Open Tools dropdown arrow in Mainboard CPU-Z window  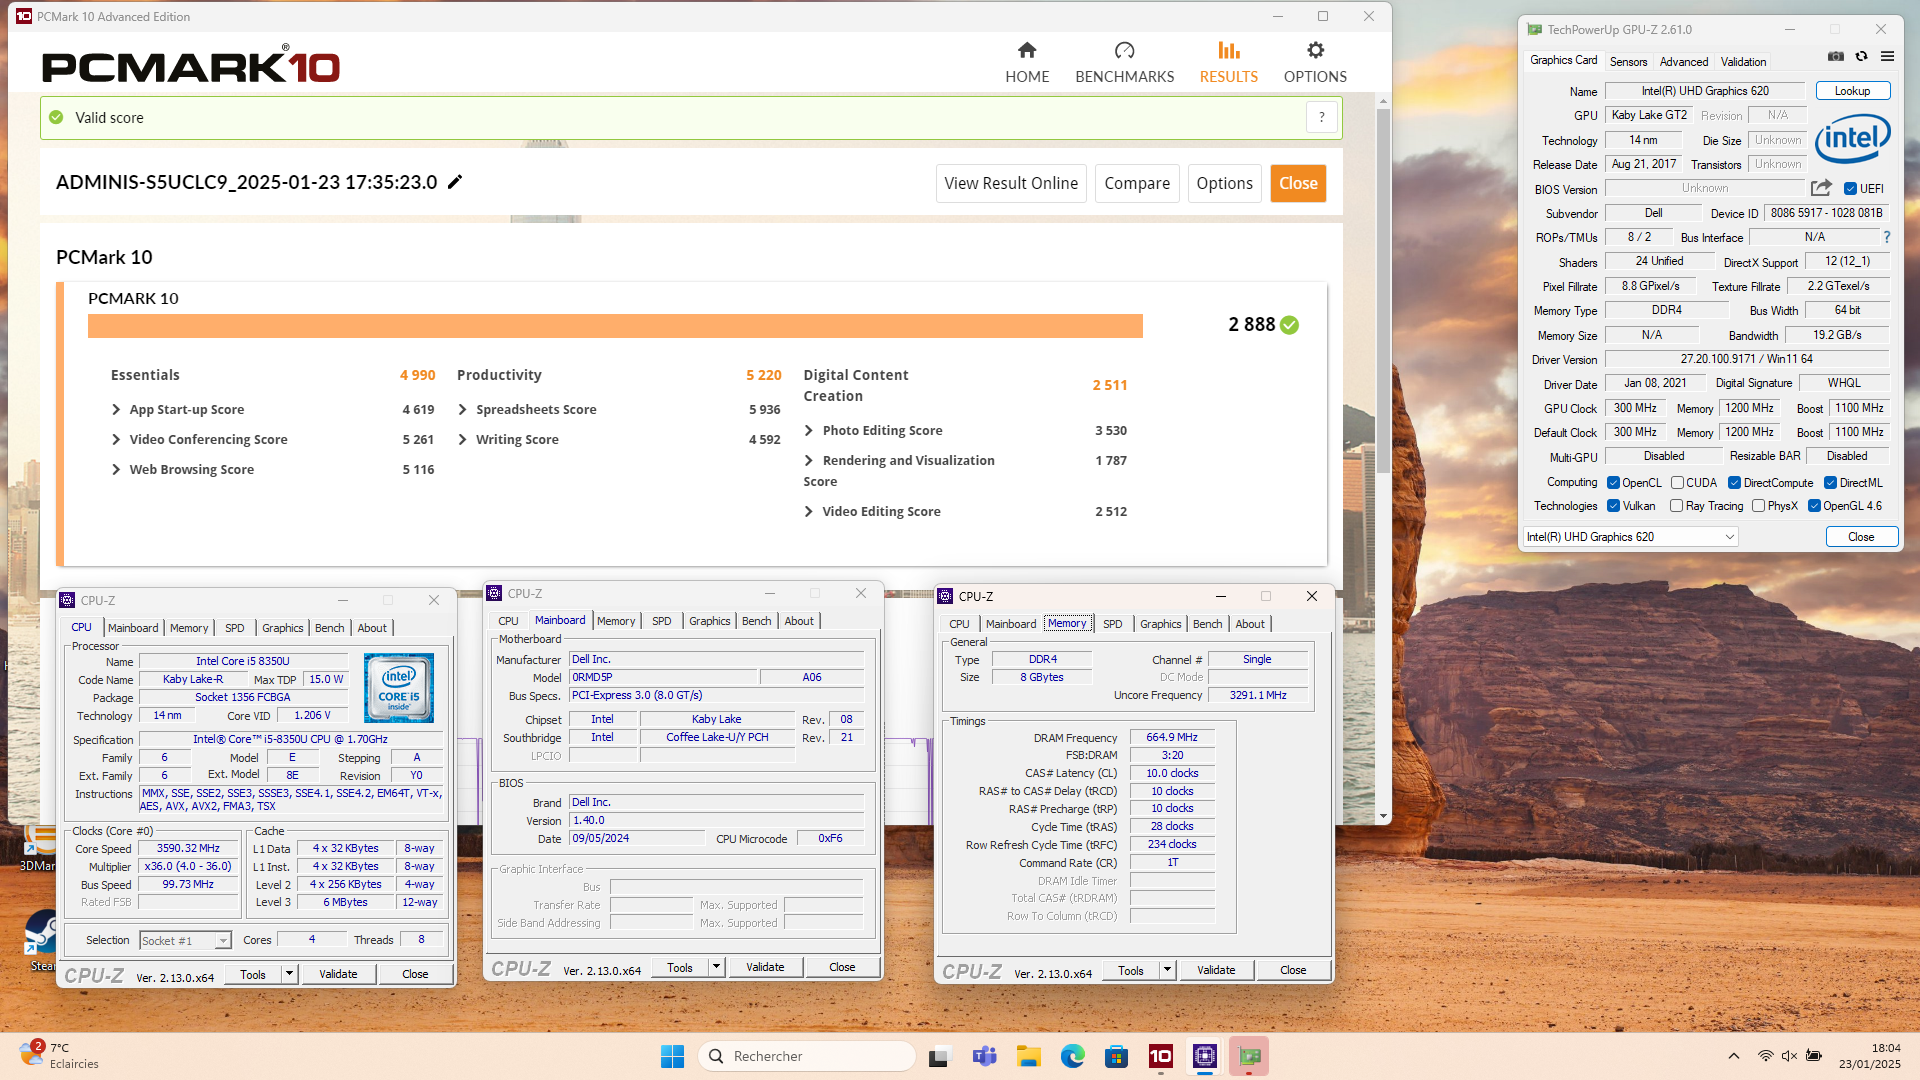(x=716, y=967)
